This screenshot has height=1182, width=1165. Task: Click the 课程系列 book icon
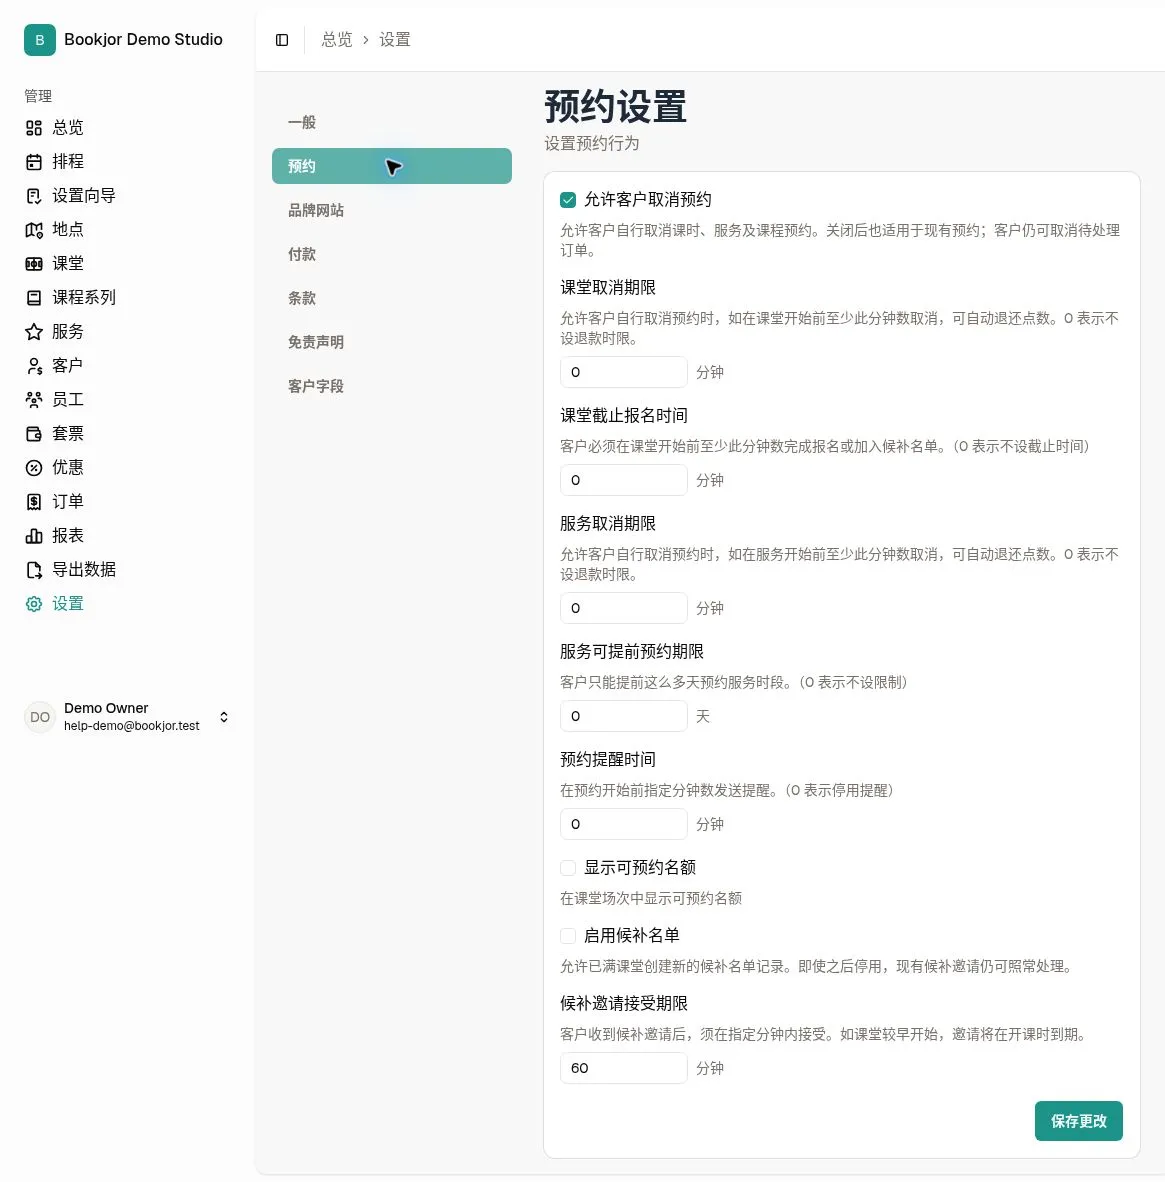[34, 298]
